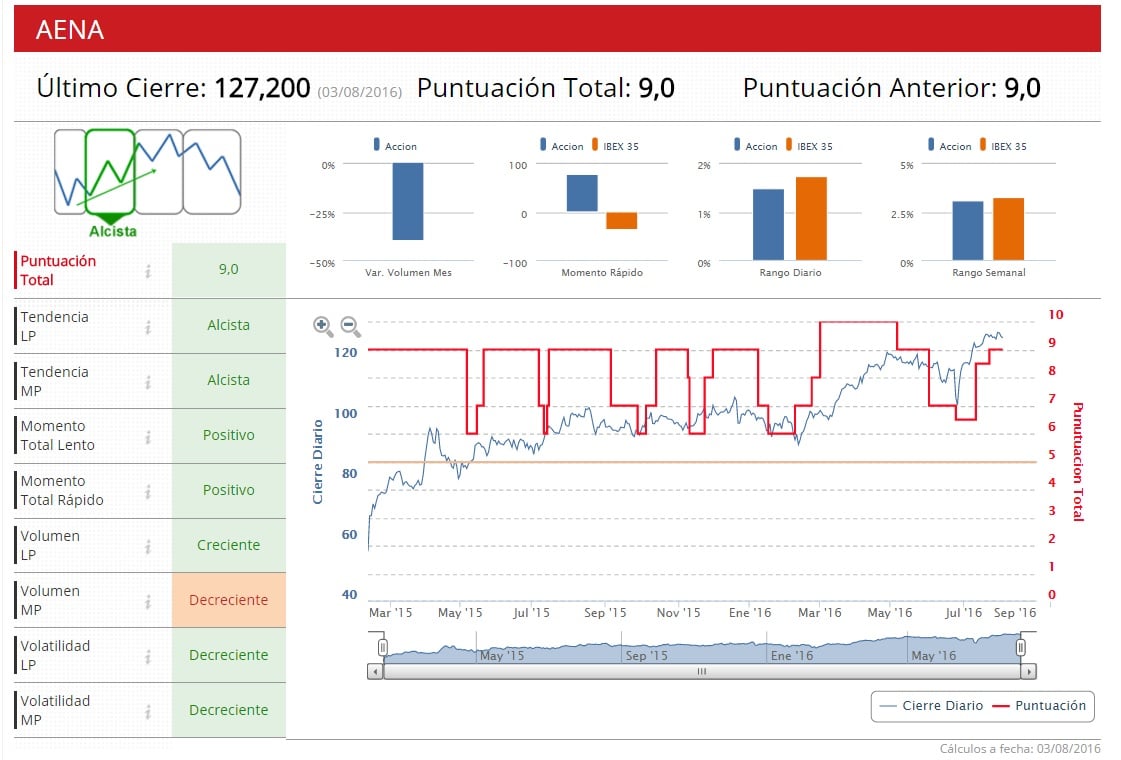Click the left handle of range navigator
Screen dimensions: 1121x760
[382, 647]
